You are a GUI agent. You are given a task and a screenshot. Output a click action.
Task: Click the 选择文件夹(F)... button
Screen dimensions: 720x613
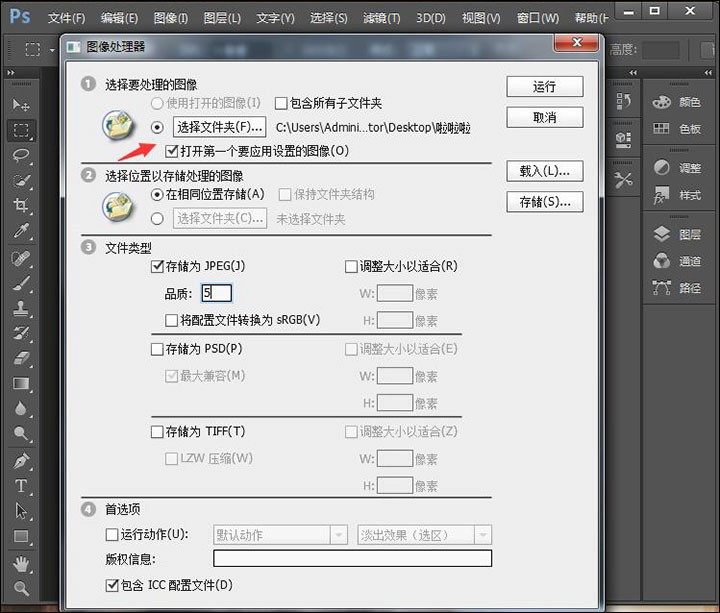point(219,127)
